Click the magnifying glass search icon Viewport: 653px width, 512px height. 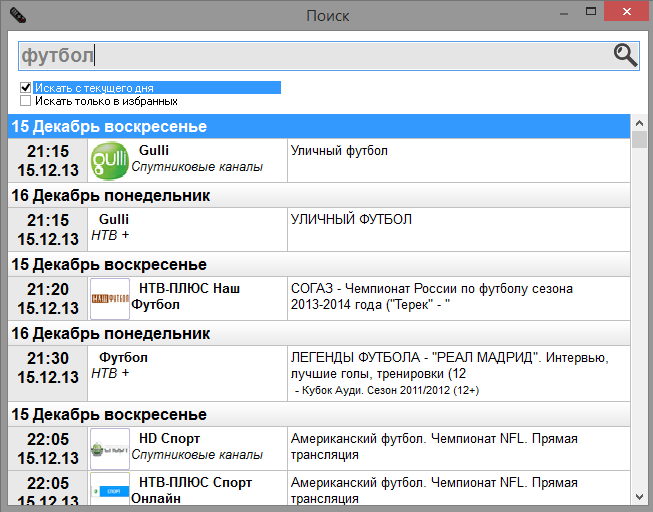click(625, 56)
